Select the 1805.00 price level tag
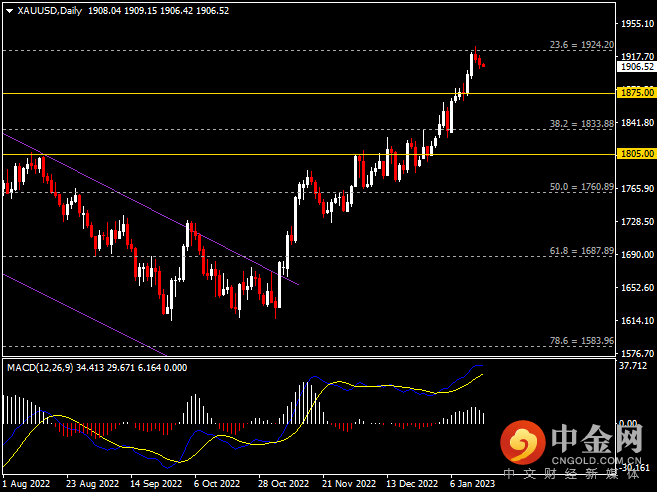The width and height of the screenshot is (657, 492). tap(636, 154)
